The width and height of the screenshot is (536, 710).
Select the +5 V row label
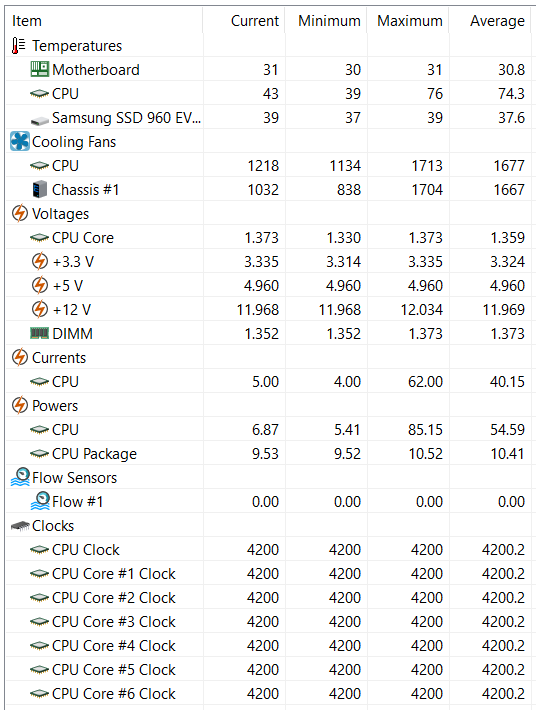click(x=68, y=286)
